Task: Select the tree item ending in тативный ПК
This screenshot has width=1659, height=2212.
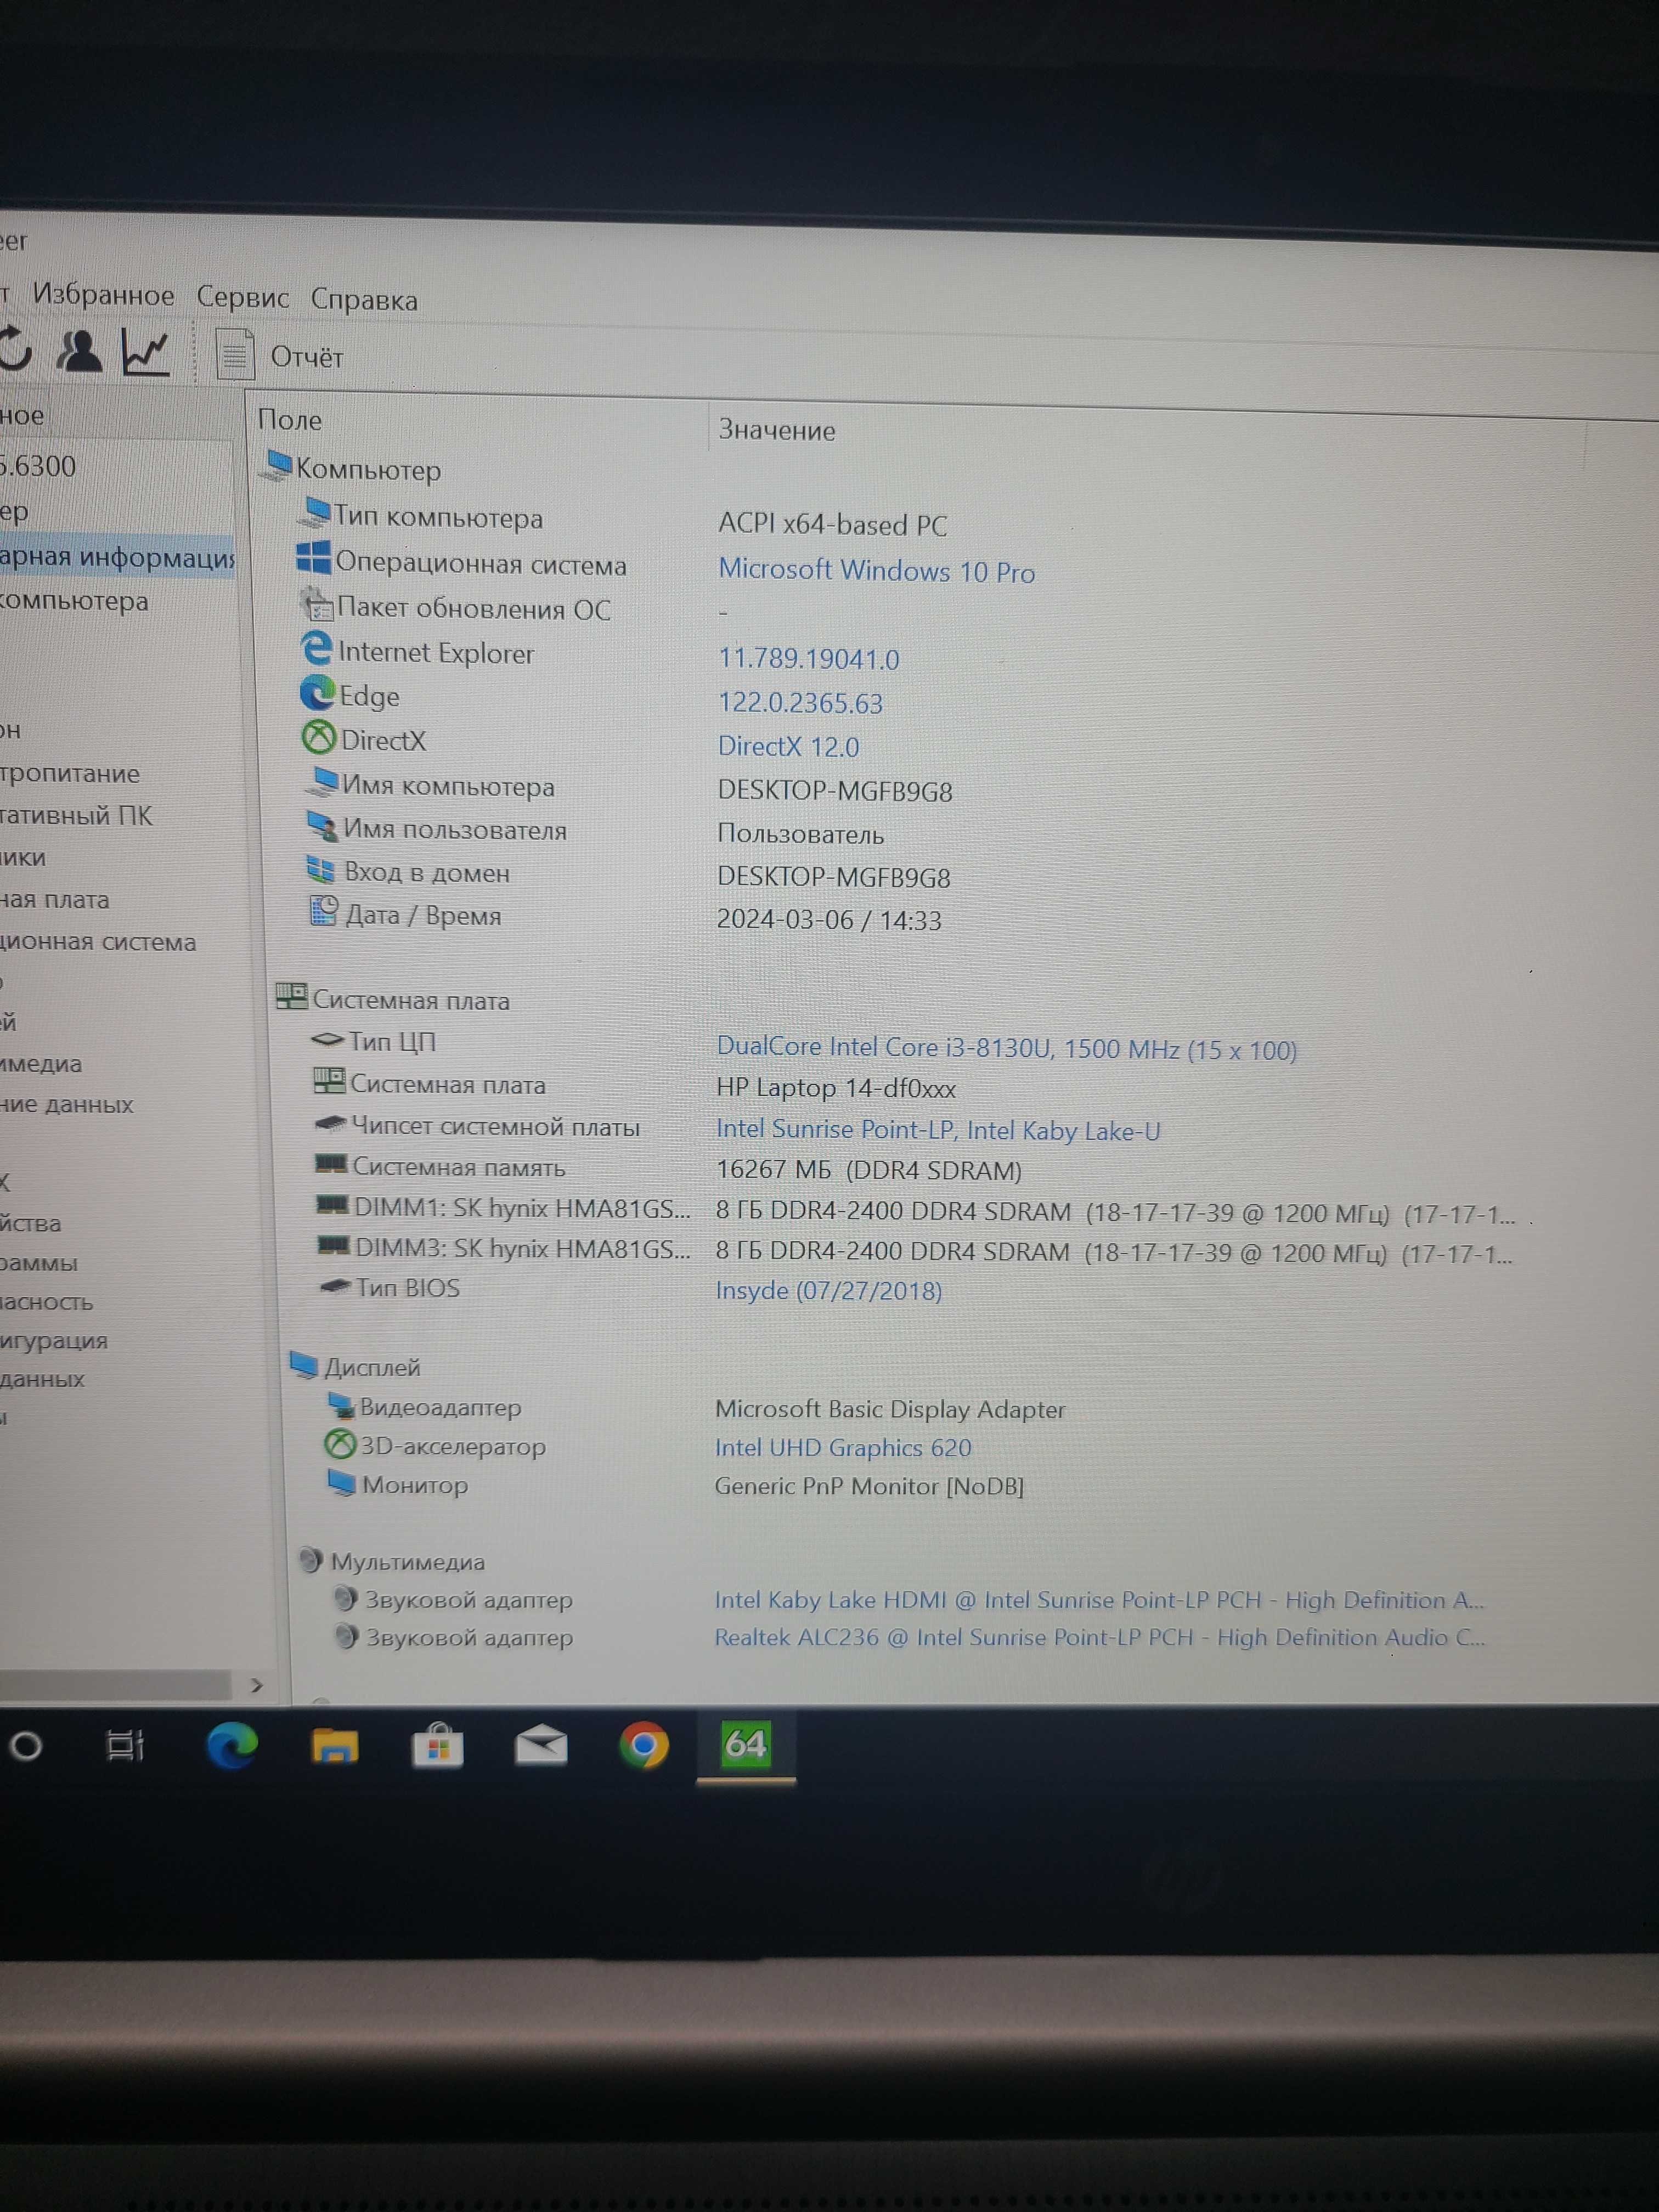Action: click(77, 816)
